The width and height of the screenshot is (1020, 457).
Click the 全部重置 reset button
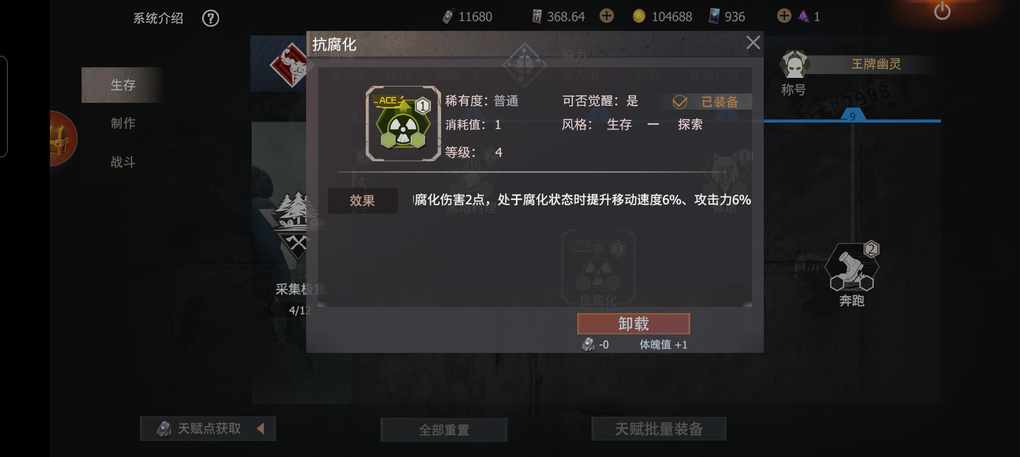click(x=444, y=430)
